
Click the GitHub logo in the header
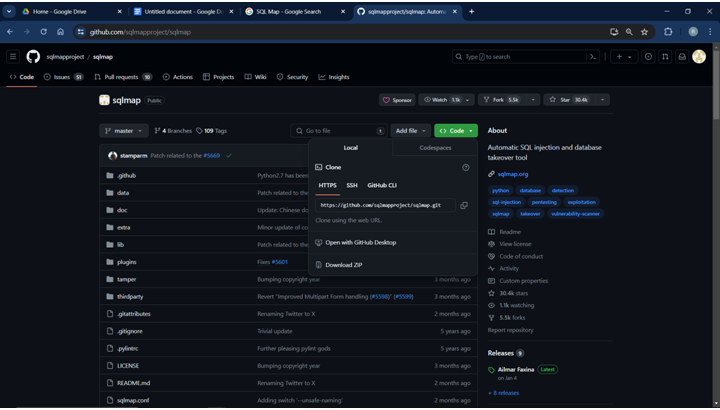tap(33, 57)
